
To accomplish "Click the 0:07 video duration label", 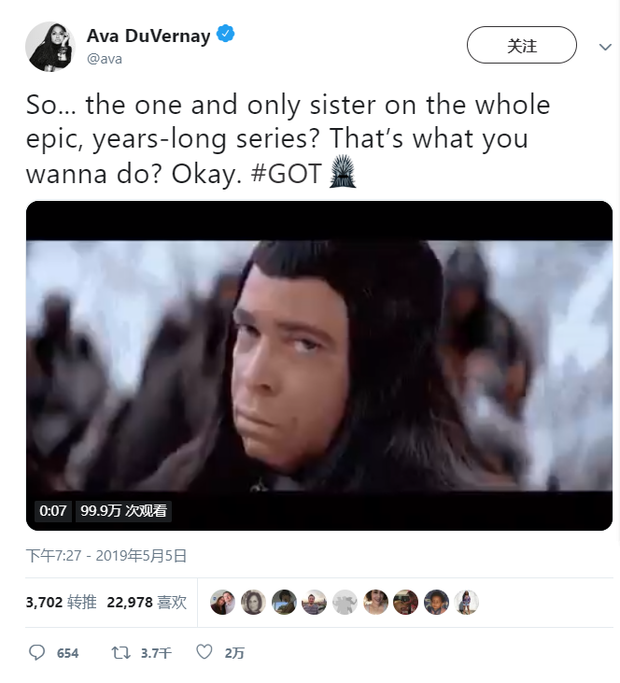I will pyautogui.click(x=53, y=511).
